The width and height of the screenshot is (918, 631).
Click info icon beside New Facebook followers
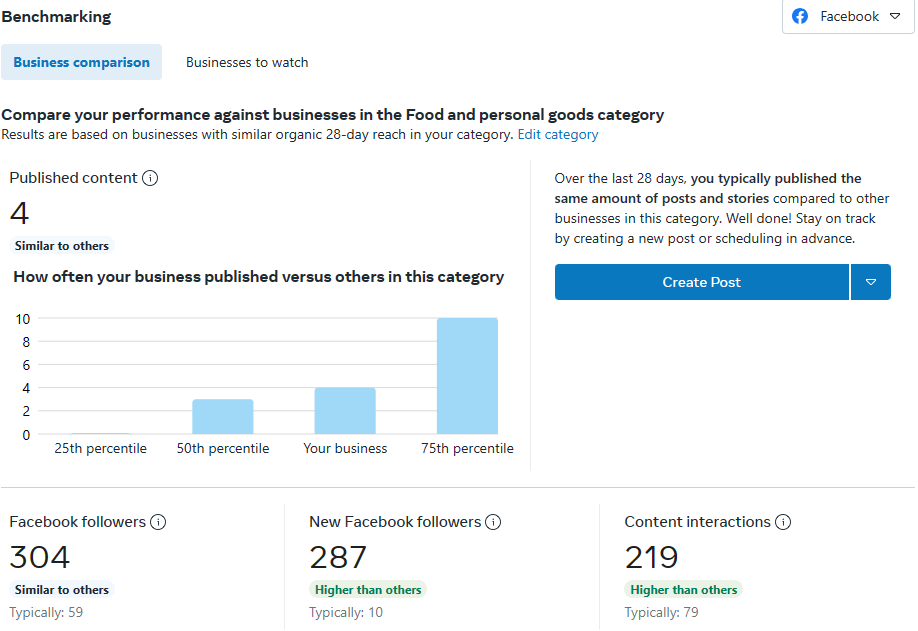point(493,522)
